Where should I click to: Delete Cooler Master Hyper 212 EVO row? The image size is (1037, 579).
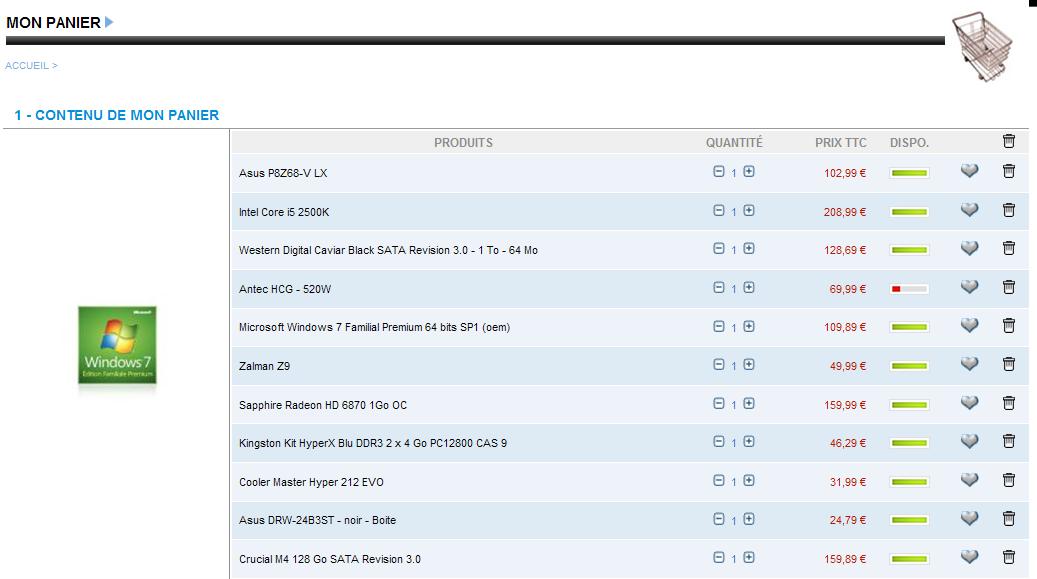pyautogui.click(x=1008, y=480)
